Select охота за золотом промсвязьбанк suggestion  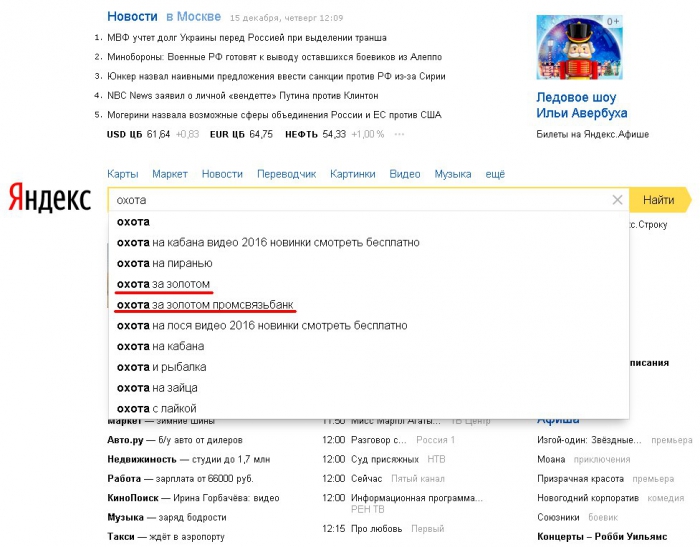pyautogui.click(x=369, y=305)
